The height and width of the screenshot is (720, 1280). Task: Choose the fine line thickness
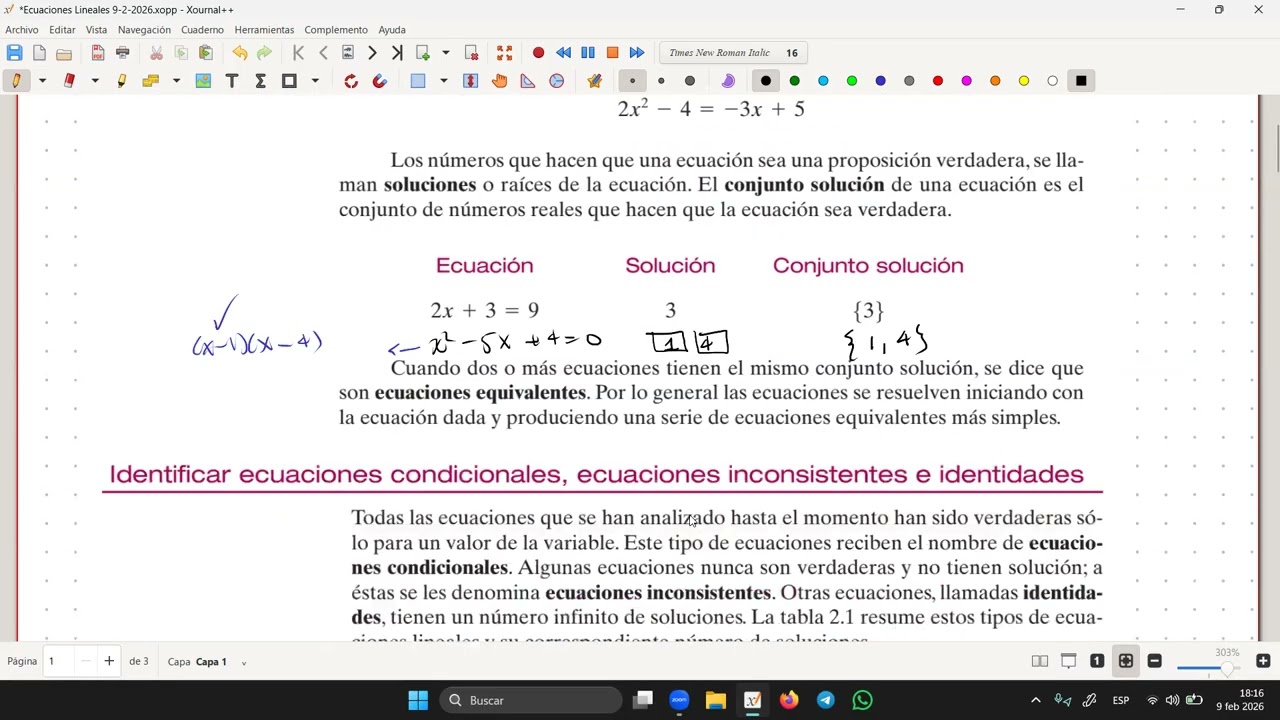tap(632, 81)
